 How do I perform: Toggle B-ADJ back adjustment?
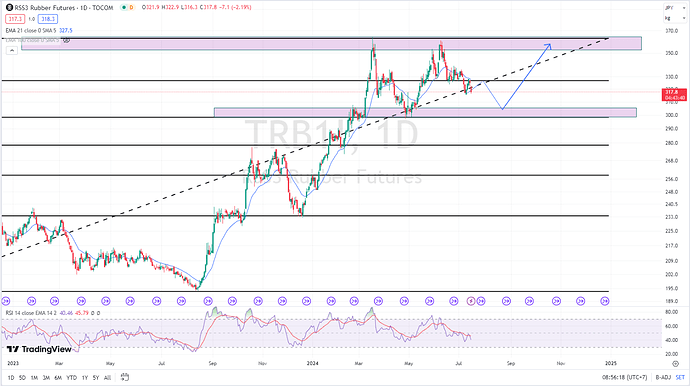point(663,377)
